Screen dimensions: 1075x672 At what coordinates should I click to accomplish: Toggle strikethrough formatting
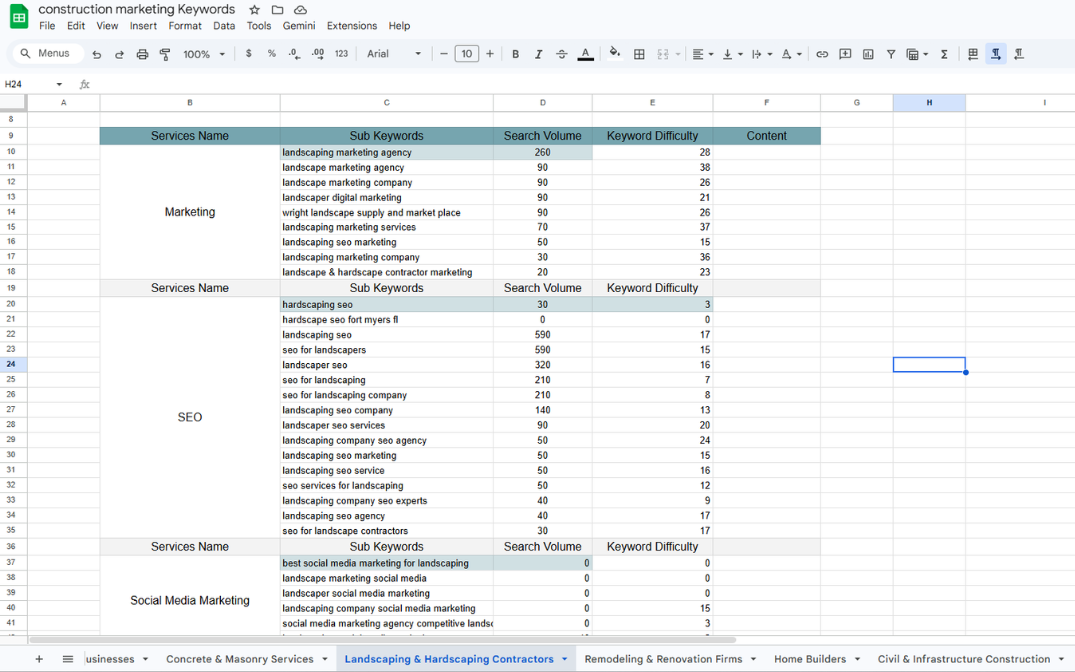561,54
